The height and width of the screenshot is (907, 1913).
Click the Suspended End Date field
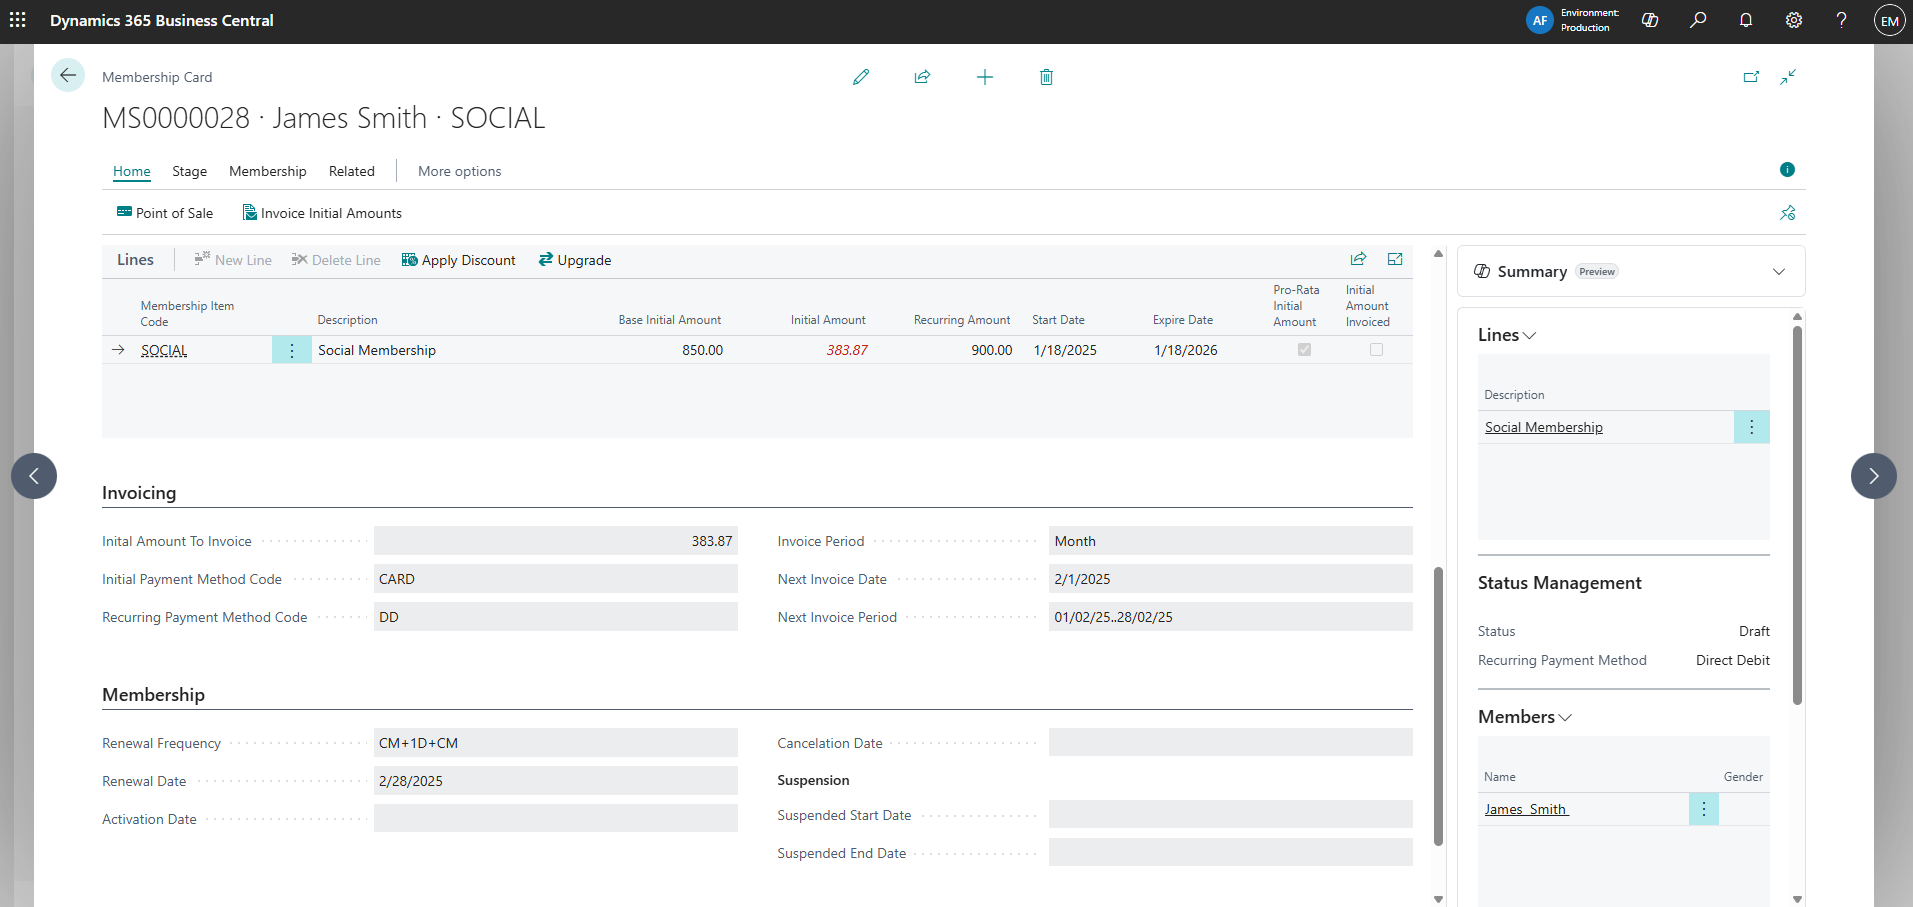tap(1231, 852)
